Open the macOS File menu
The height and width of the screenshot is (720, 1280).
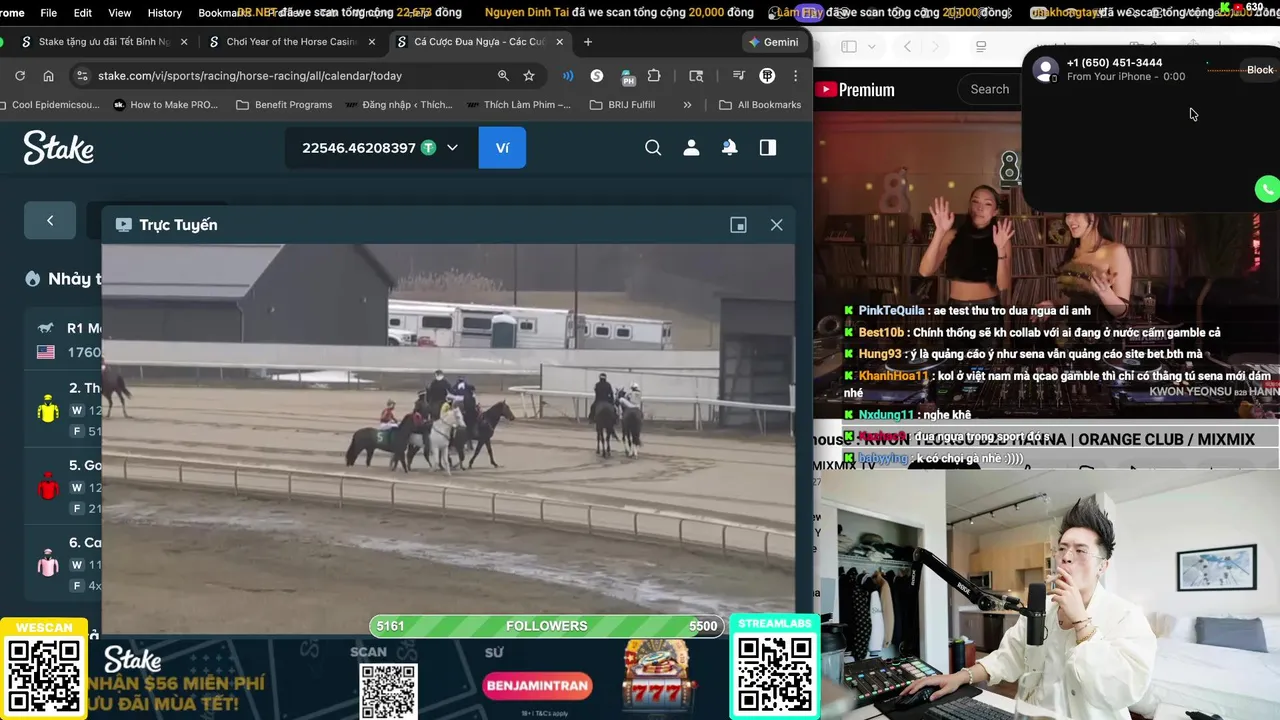pyautogui.click(x=48, y=13)
